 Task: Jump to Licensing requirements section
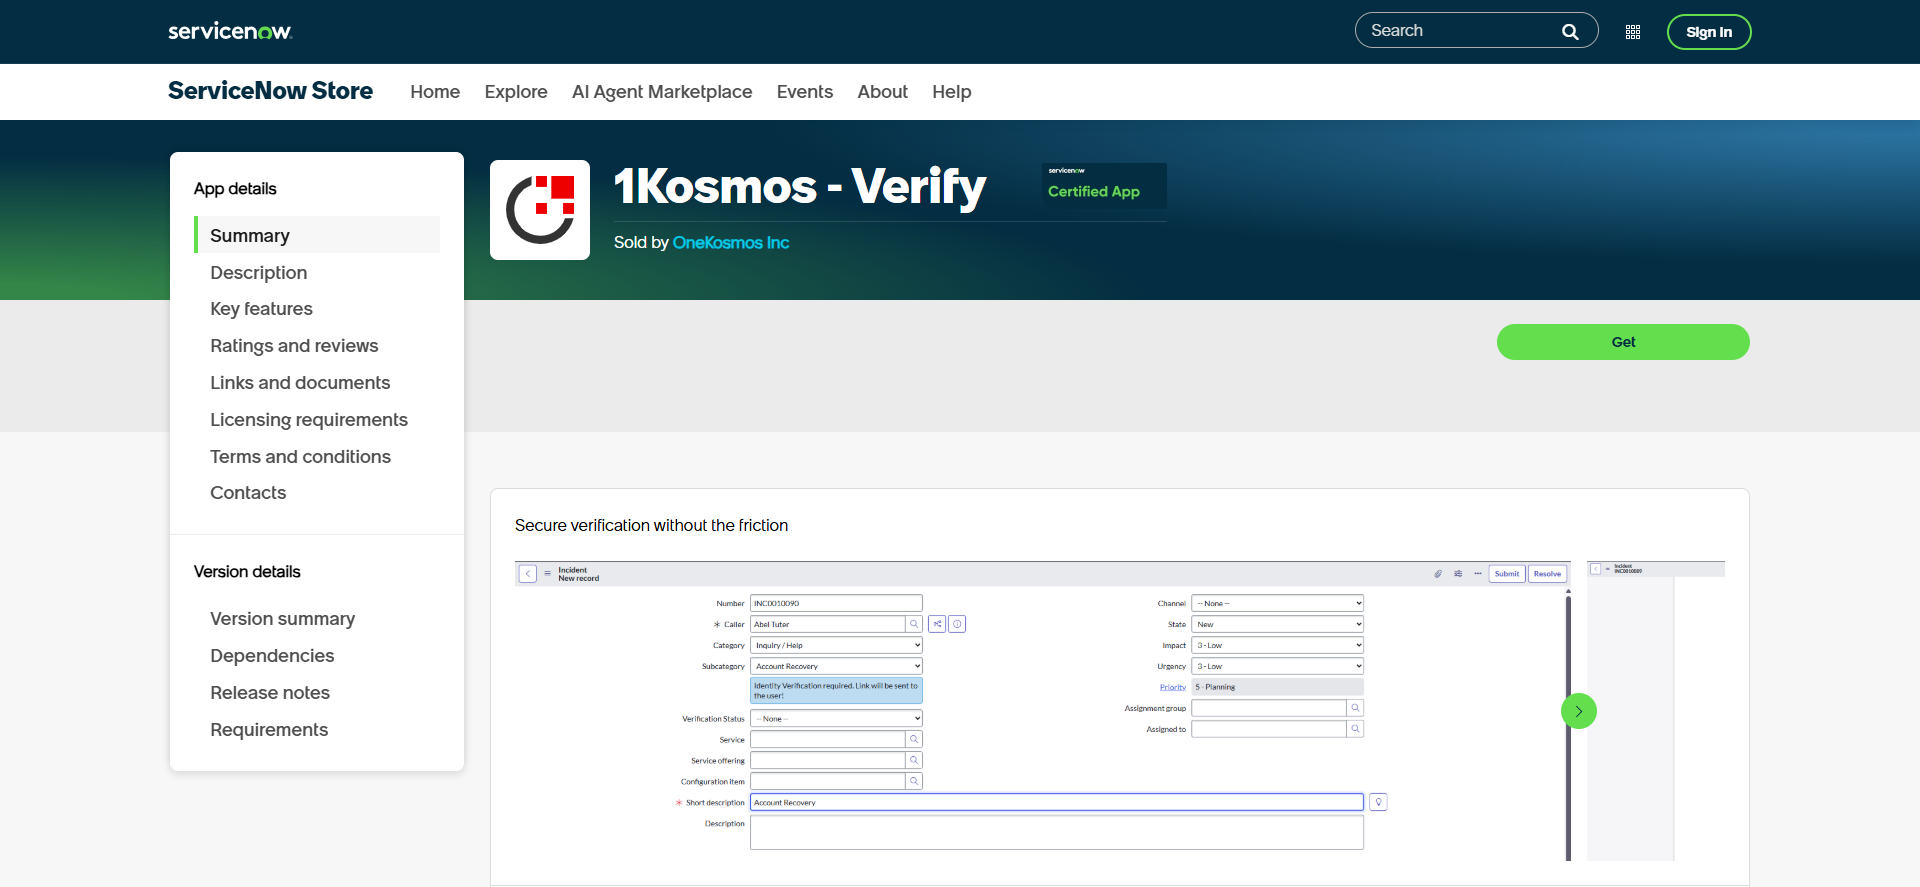tap(309, 420)
